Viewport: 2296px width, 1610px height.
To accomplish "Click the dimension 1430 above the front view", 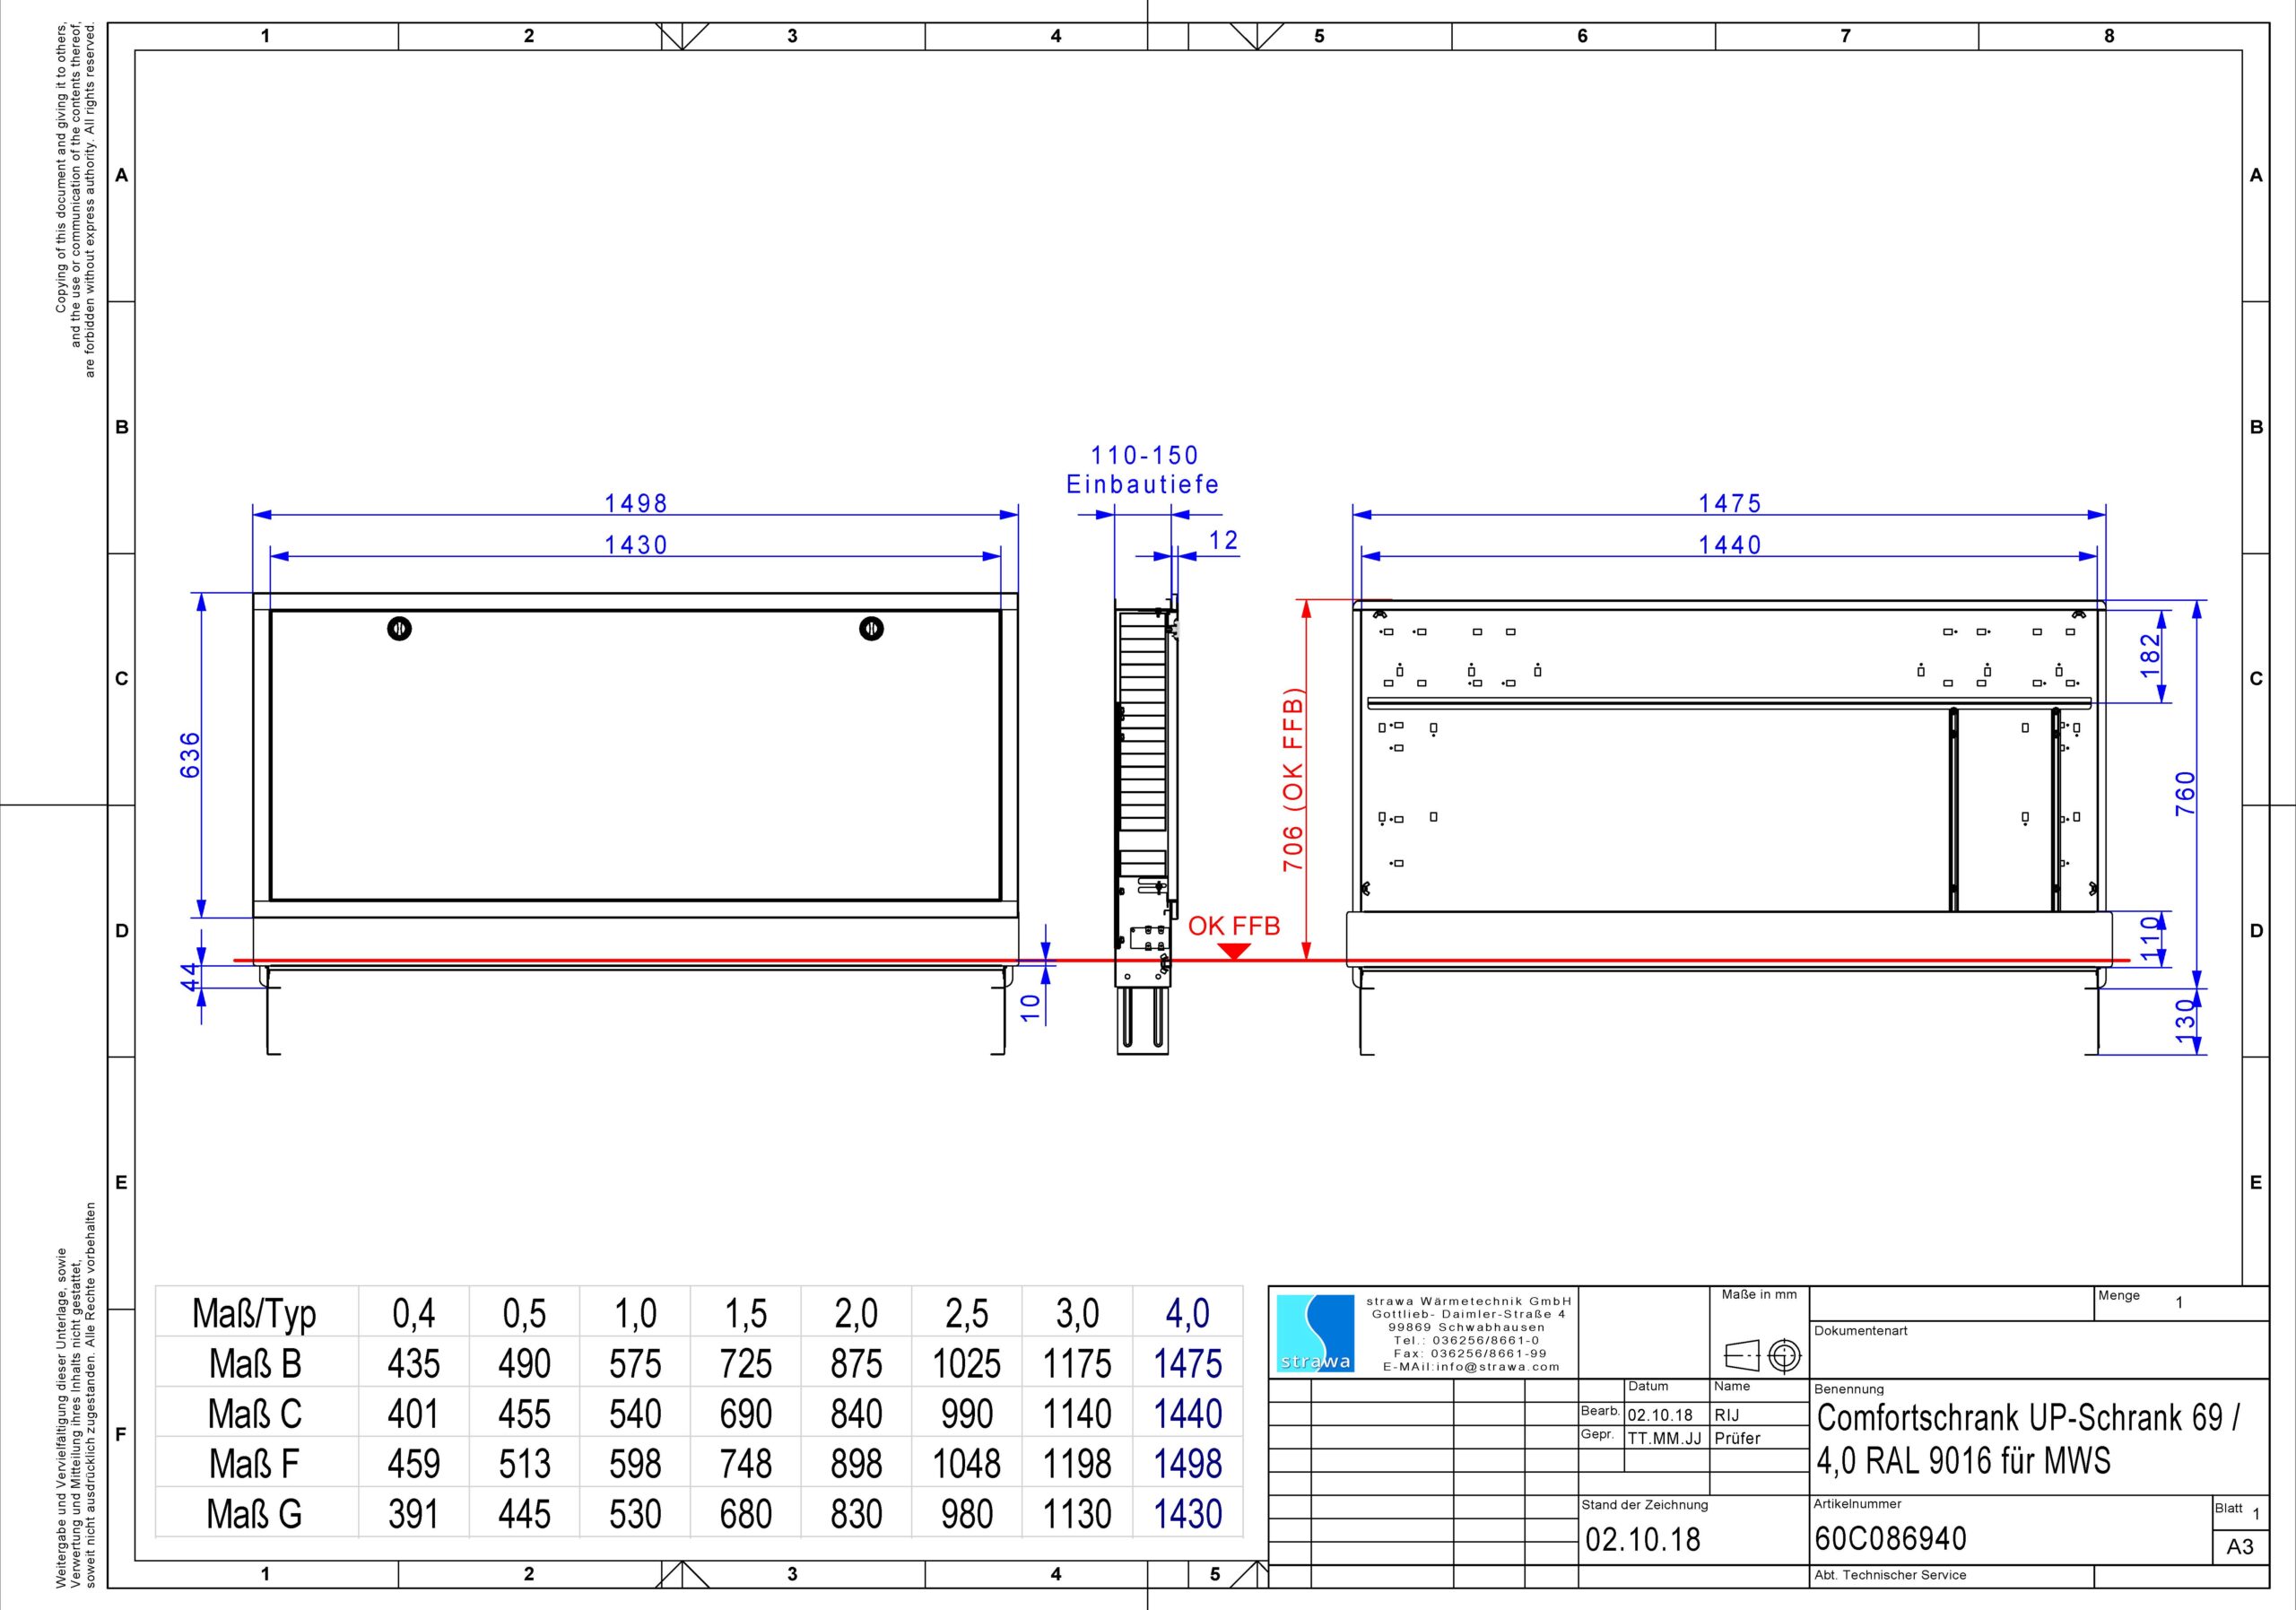I will 636,545.
